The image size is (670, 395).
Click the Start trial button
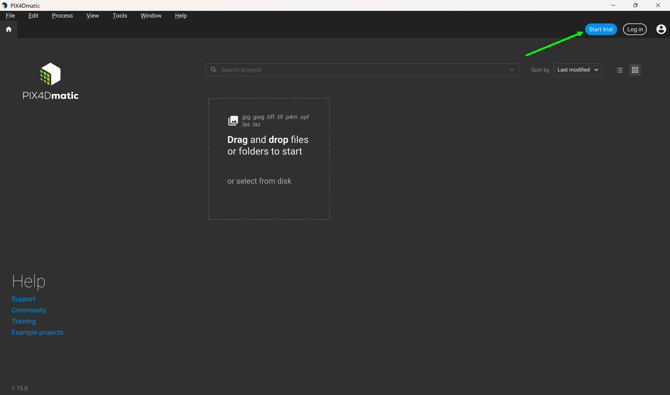click(600, 29)
